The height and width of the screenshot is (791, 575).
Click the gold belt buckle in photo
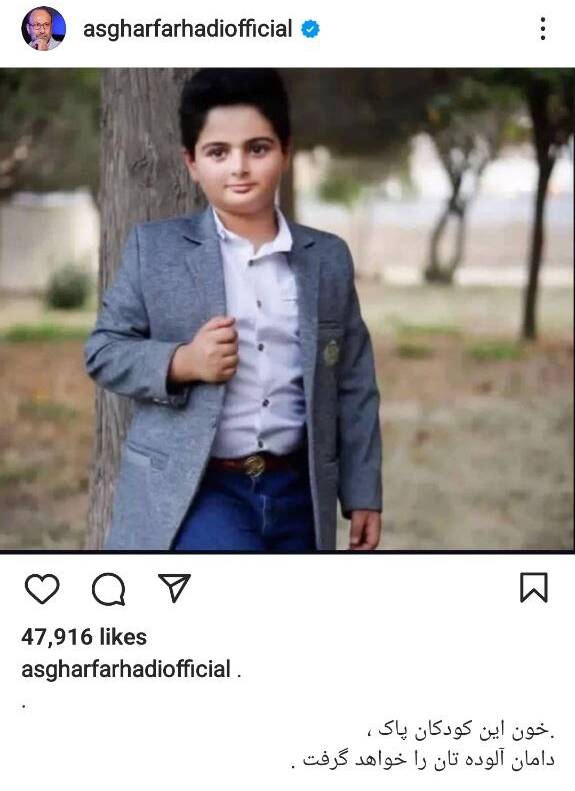tap(255, 465)
